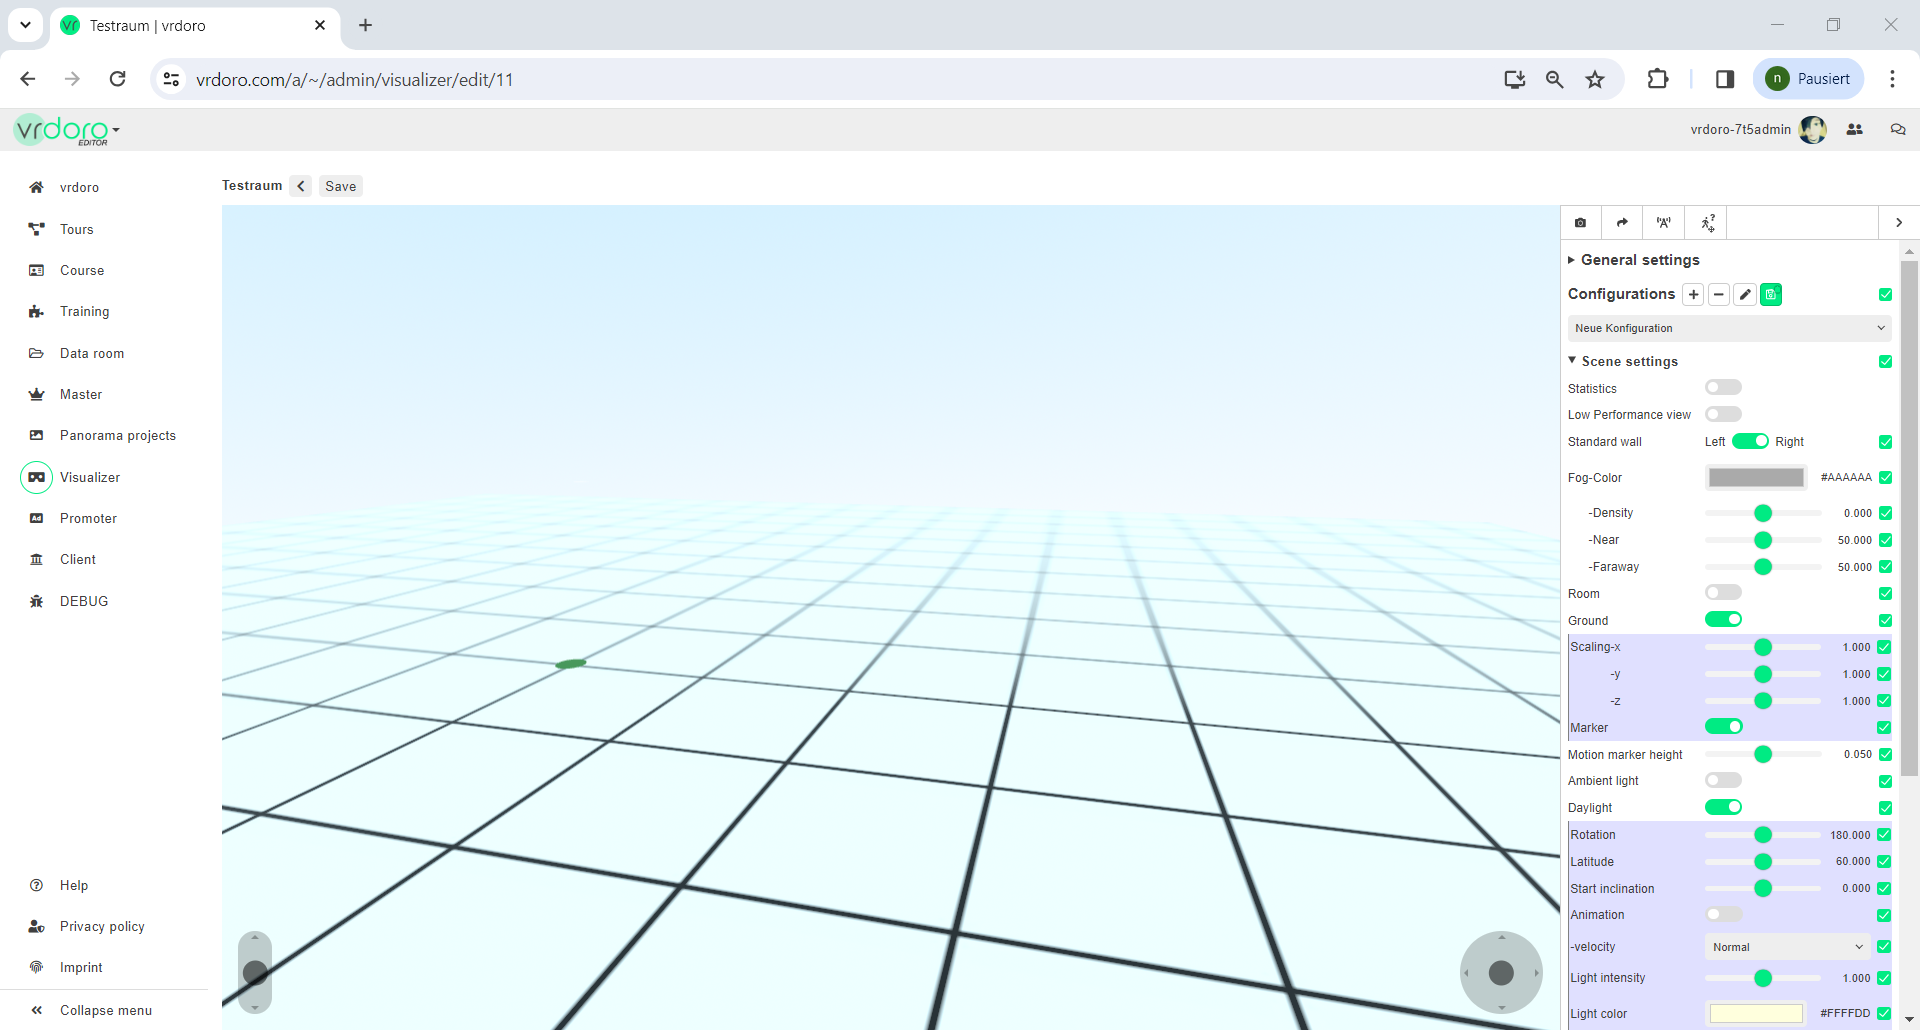This screenshot has width=1920, height=1030.
Task: Click the redo arrow icon in panel toolbar
Action: pos(1622,223)
